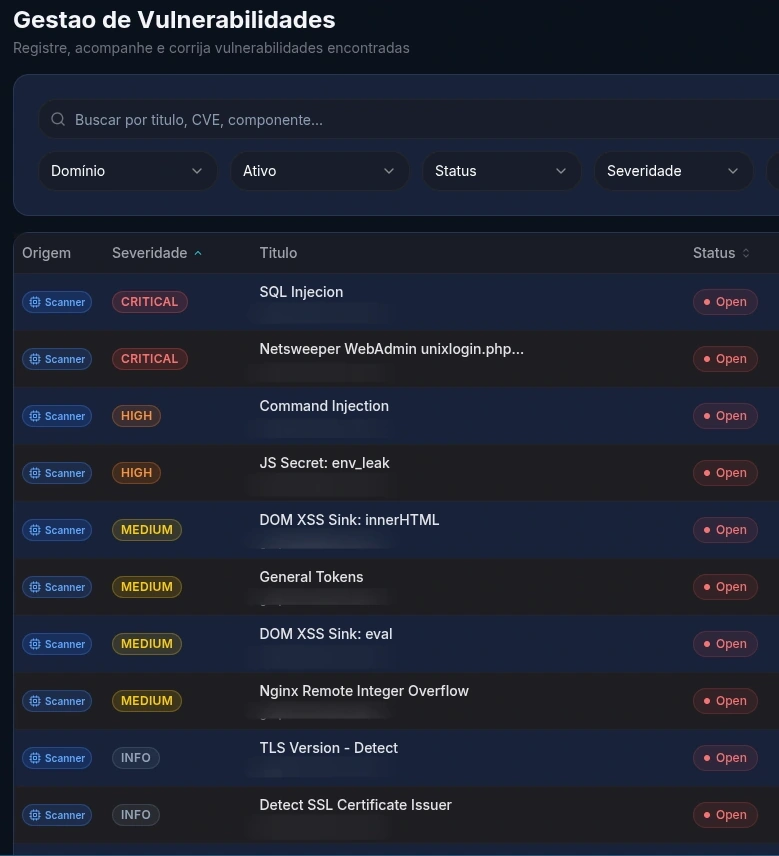The width and height of the screenshot is (779, 856).
Task: Click Open status of SQL Injecion
Action: tap(725, 302)
